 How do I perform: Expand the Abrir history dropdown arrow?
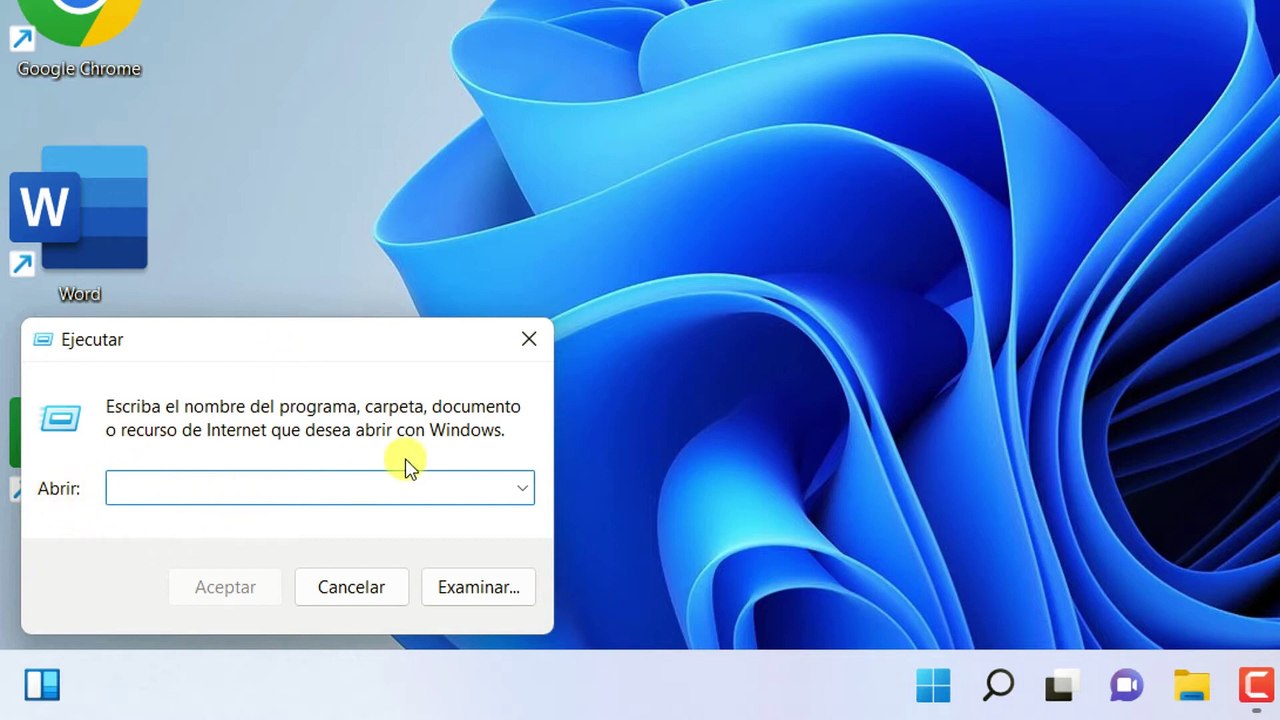coord(522,488)
